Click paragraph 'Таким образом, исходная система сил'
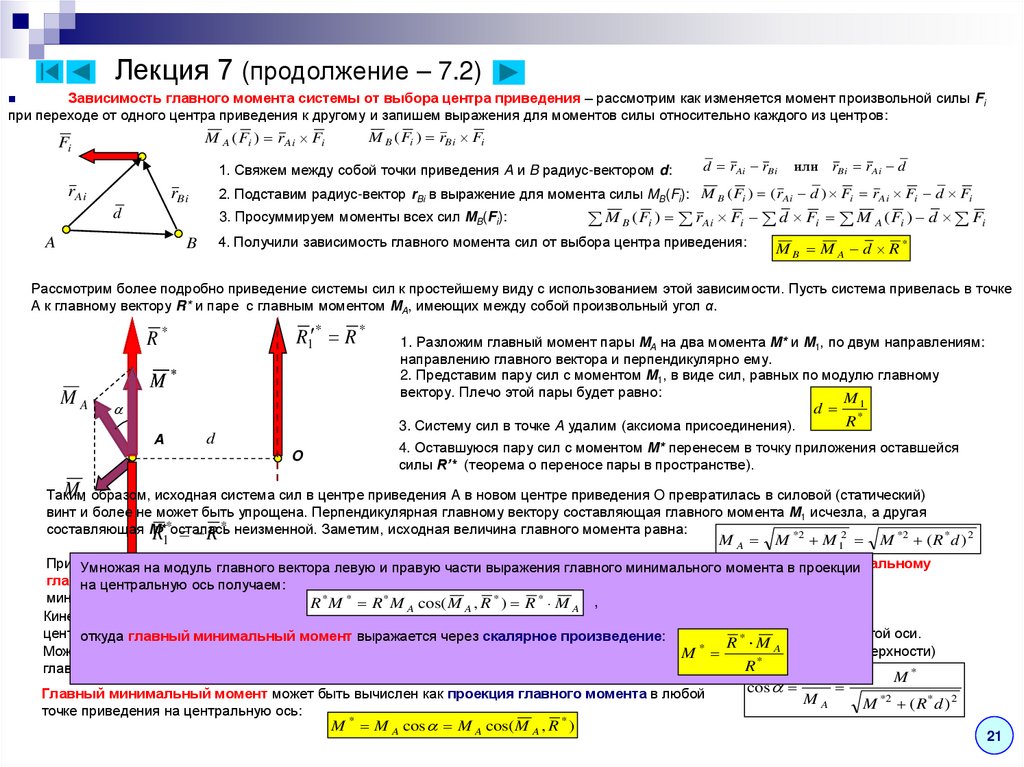 (x=487, y=512)
